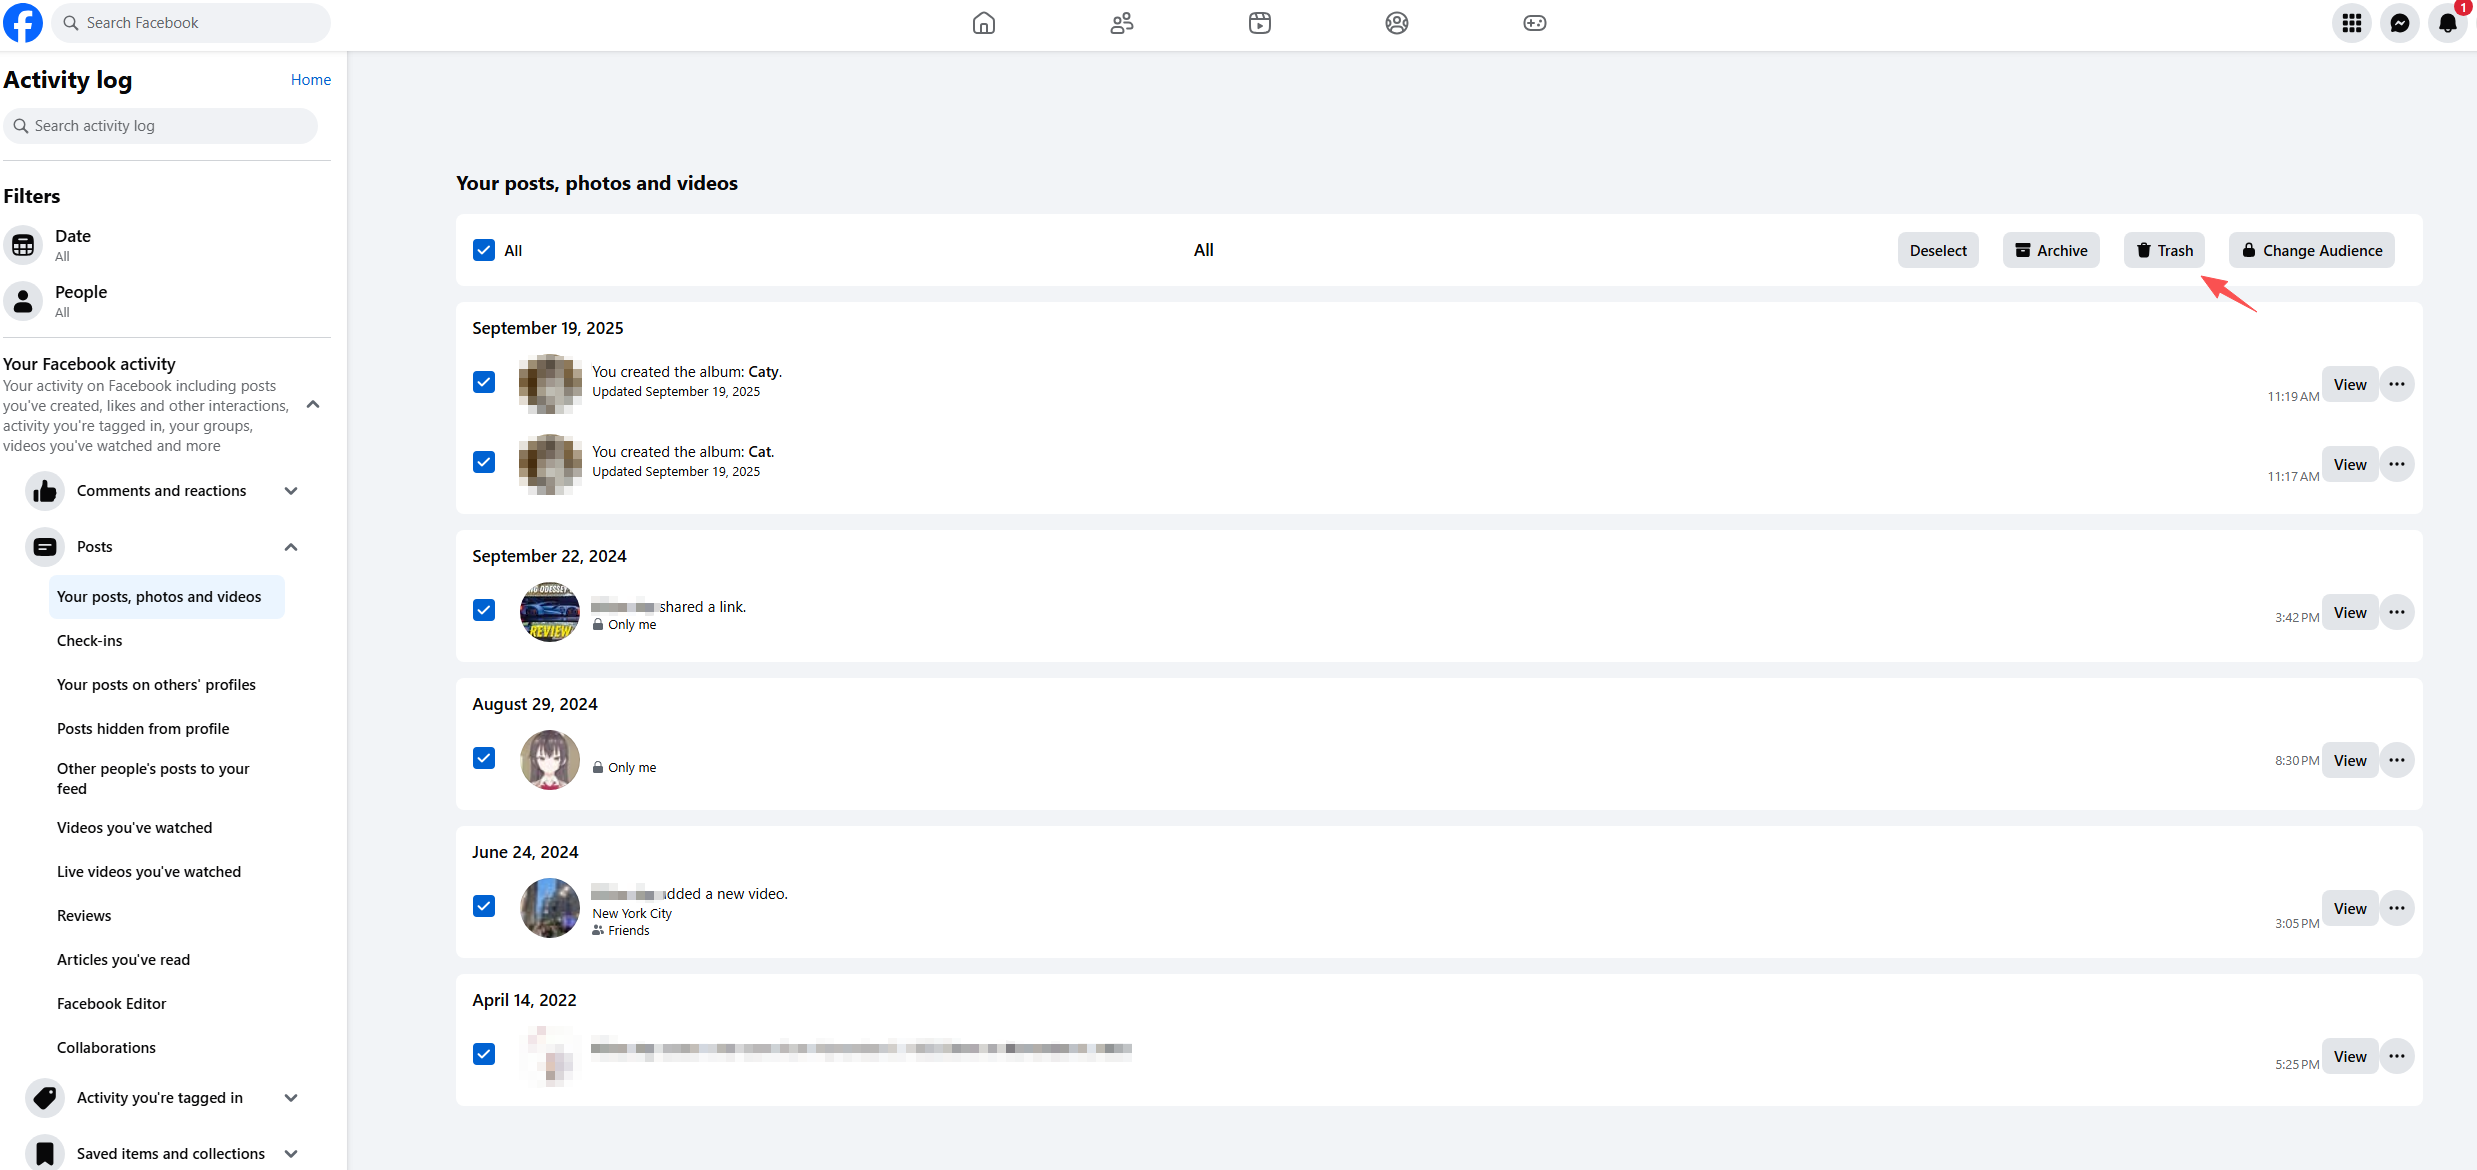Uncheck the select All checkbox

(x=484, y=250)
